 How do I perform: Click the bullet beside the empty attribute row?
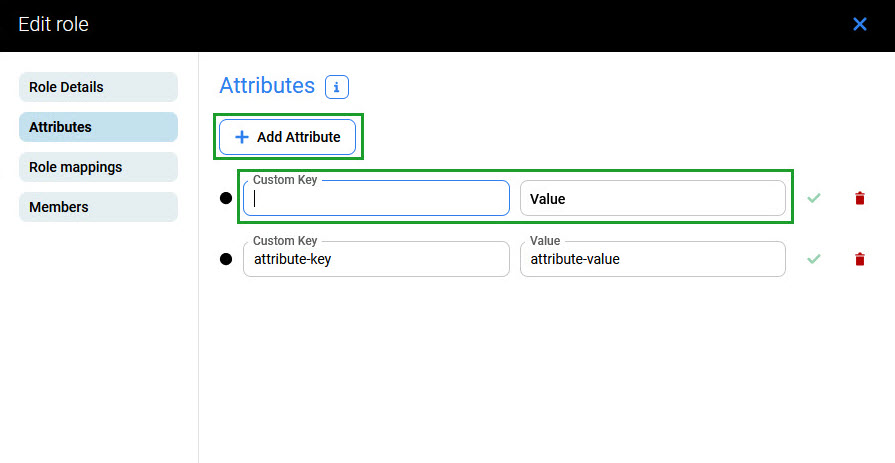click(226, 198)
